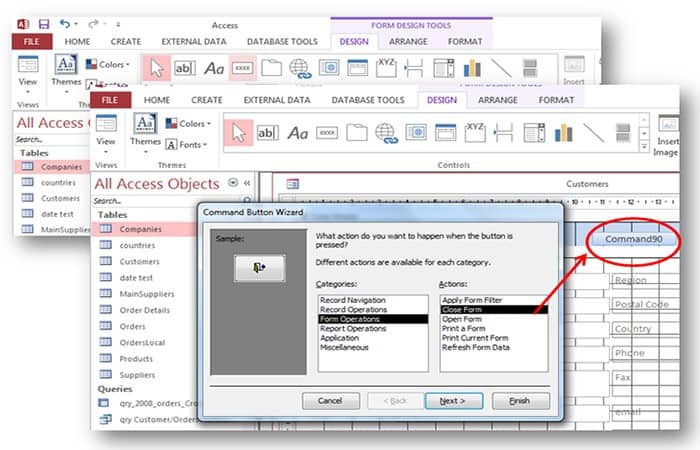Open Customize Quick Access Toolbar dropdown
The width and height of the screenshot is (700, 450).
pos(118,24)
